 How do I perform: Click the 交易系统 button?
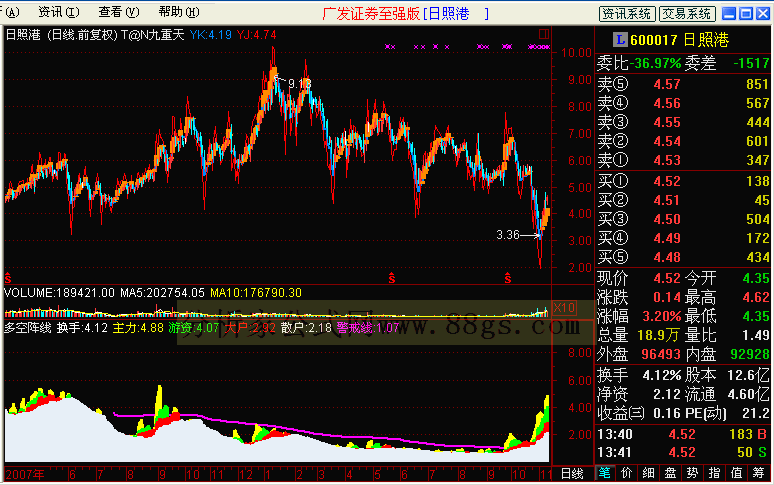pyautogui.click(x=687, y=14)
